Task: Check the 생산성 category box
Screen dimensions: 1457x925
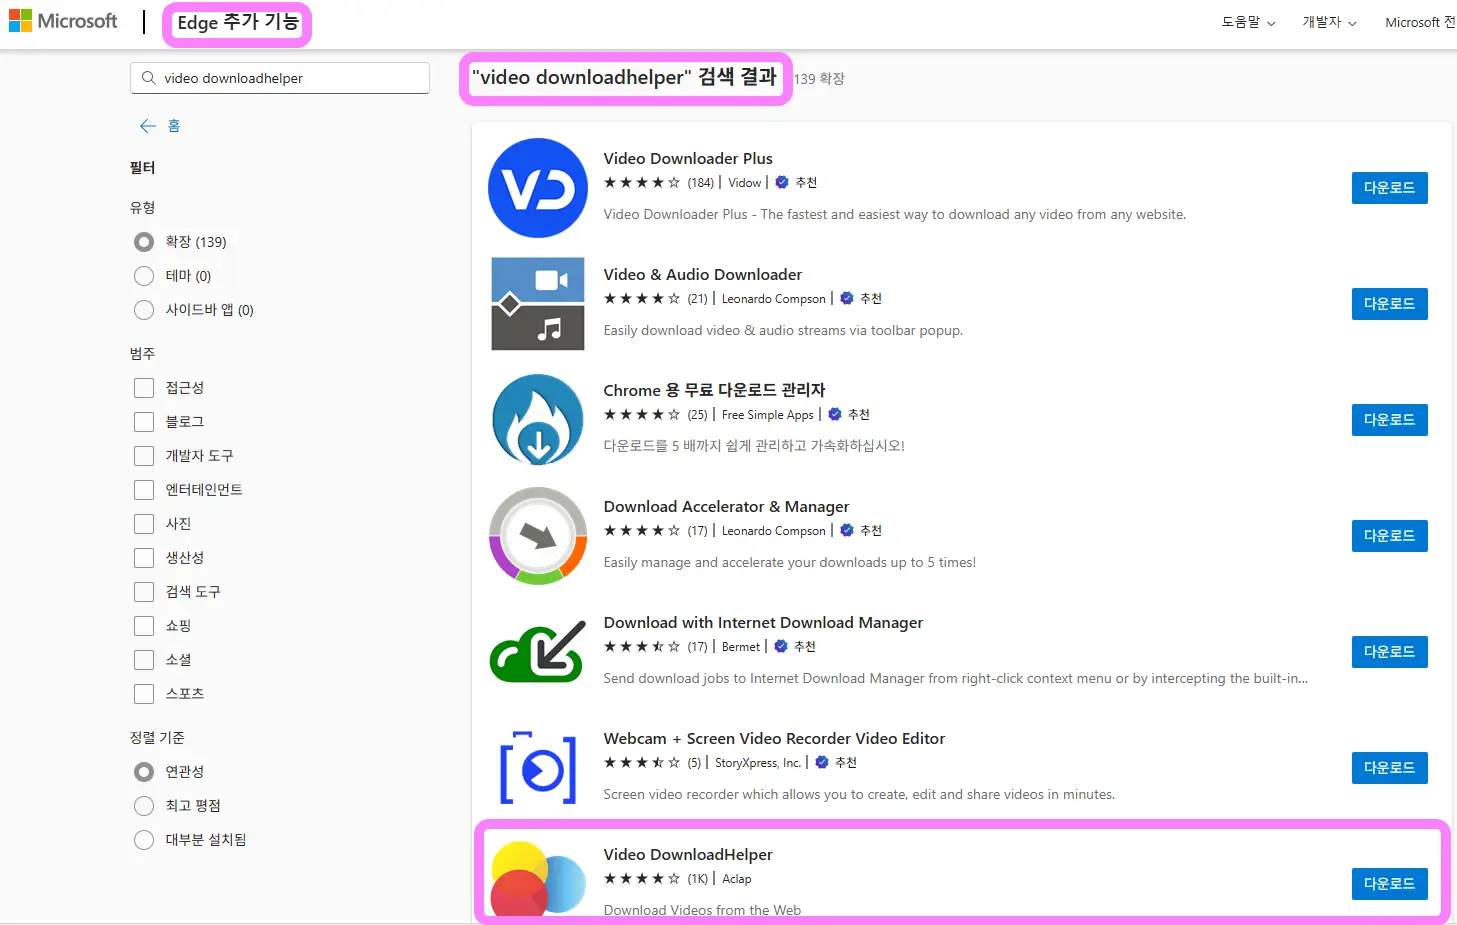Action: (144, 558)
